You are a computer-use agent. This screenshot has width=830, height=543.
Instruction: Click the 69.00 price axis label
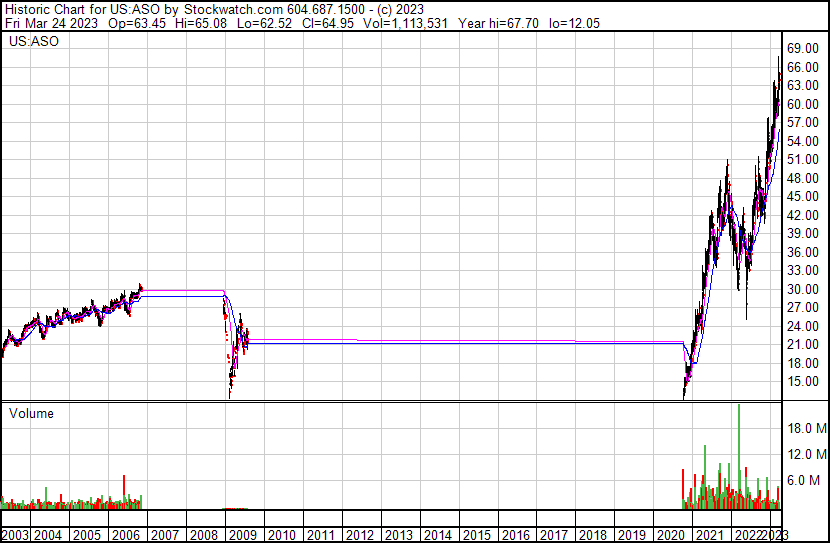[x=801, y=48]
